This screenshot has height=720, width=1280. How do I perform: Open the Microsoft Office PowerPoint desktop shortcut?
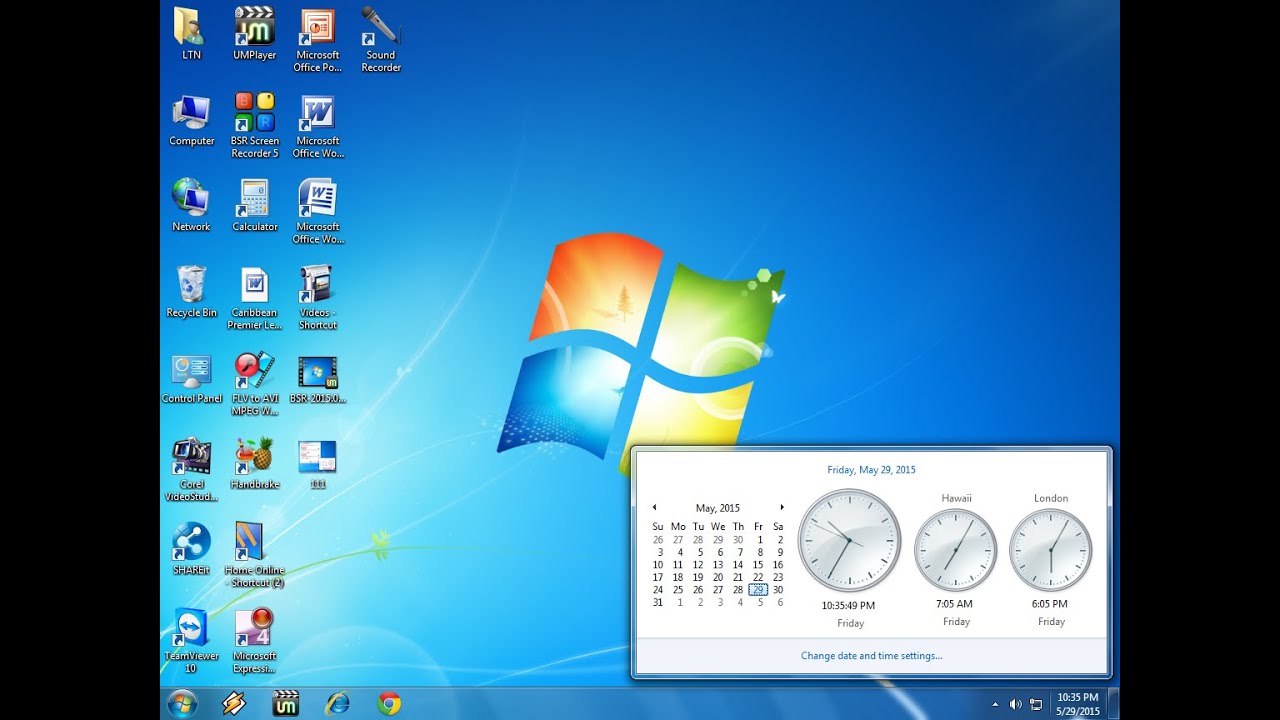(318, 40)
